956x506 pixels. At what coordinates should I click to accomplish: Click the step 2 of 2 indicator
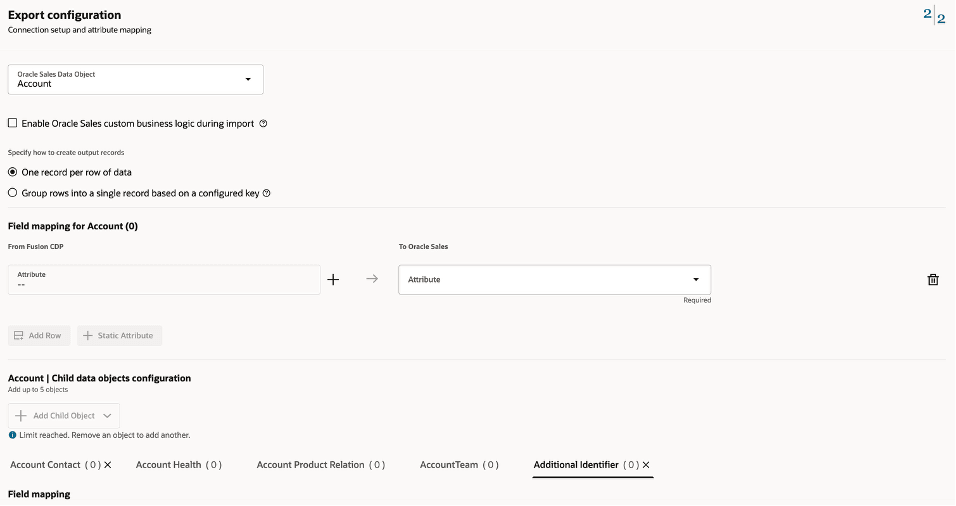point(934,16)
